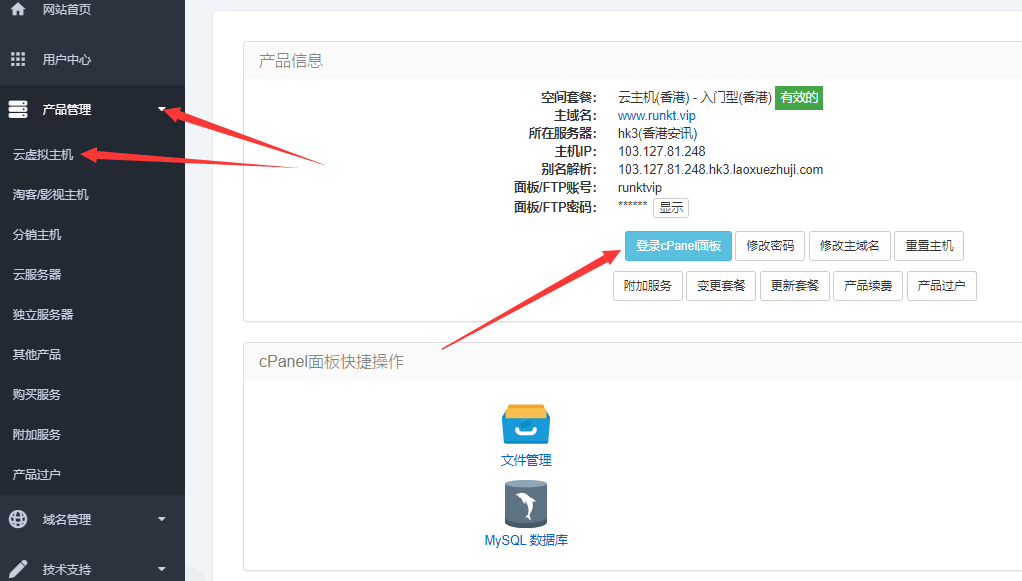Click the 产品过户 button in product info
1022x581 pixels.
pos(941,286)
